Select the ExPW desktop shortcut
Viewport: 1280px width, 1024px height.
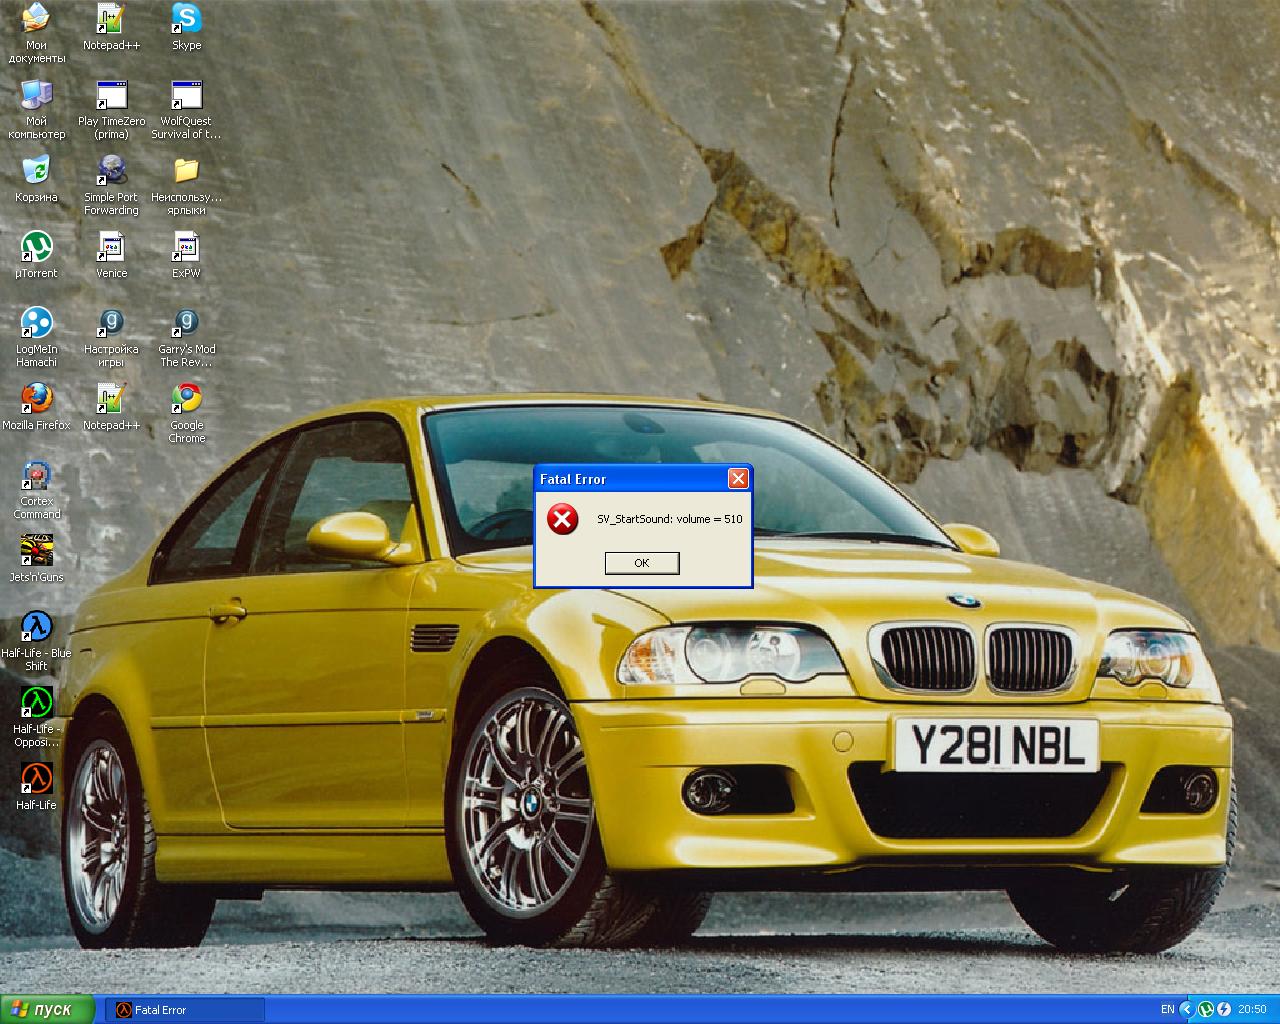coord(186,255)
